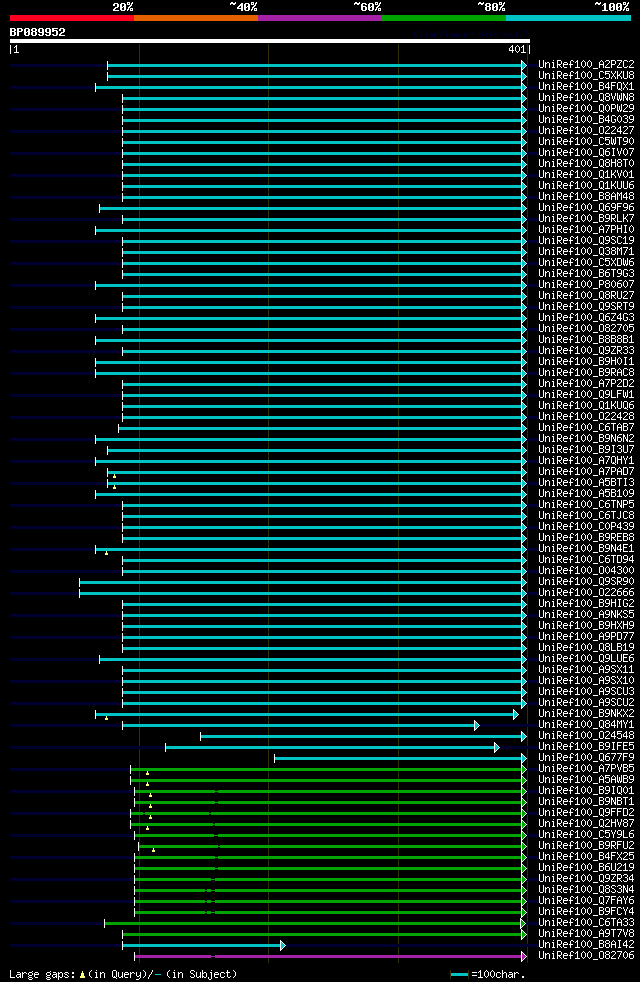
Task: Open hit UniRef100_Q8VWN8
Action: point(586,98)
